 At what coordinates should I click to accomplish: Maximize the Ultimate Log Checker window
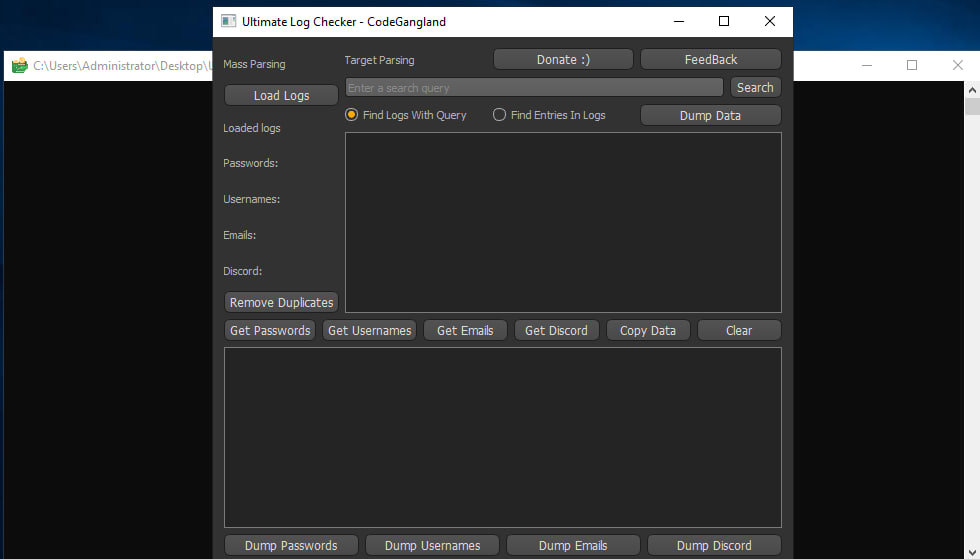(x=724, y=21)
